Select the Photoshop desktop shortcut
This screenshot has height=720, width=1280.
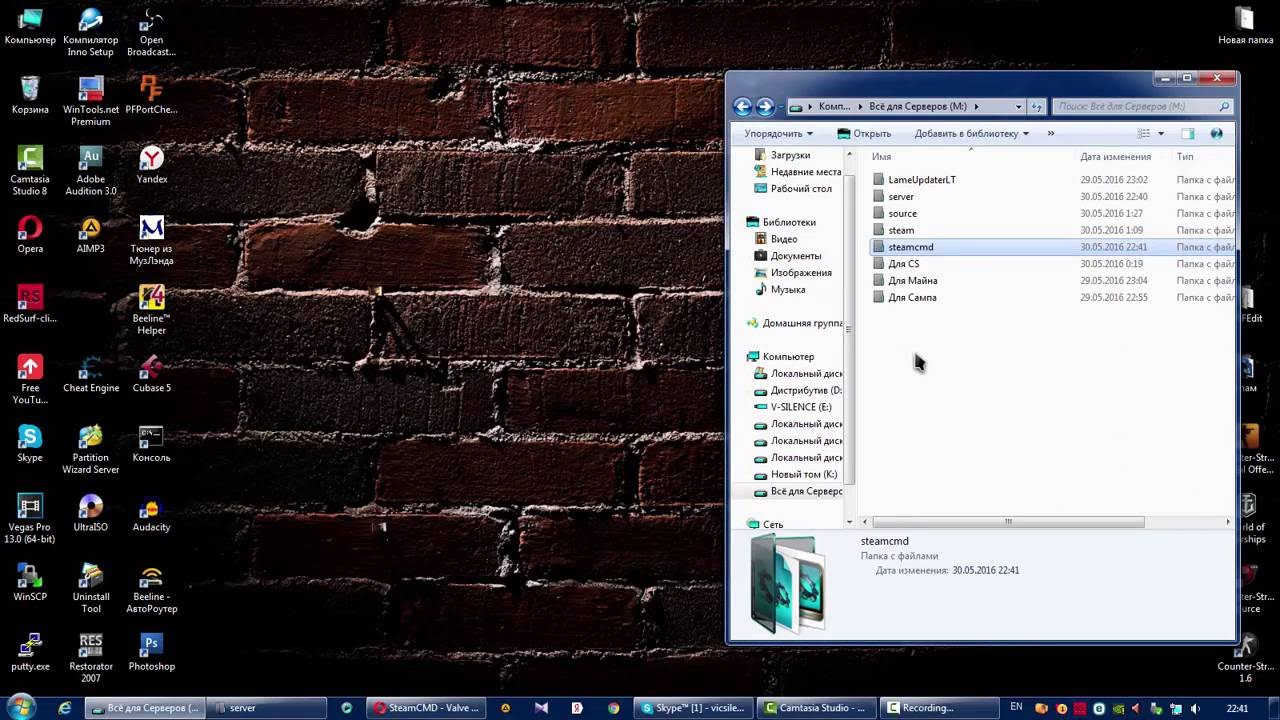tap(152, 652)
